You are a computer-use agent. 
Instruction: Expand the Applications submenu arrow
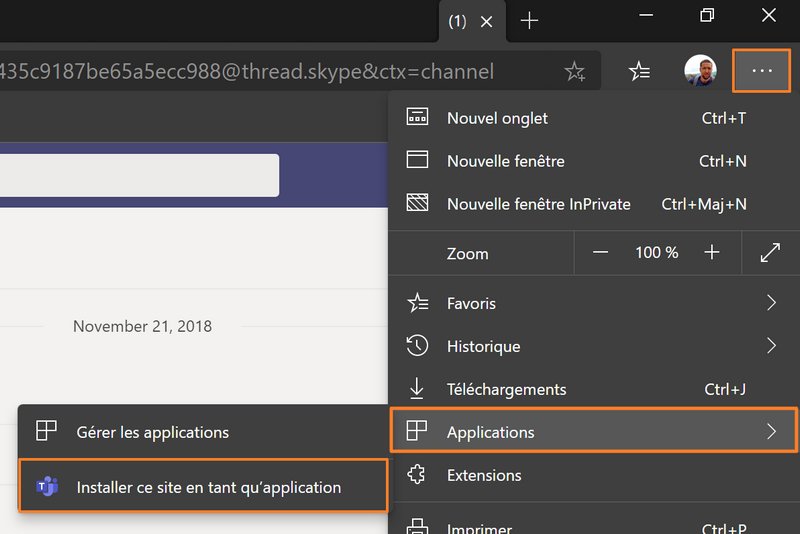771,432
